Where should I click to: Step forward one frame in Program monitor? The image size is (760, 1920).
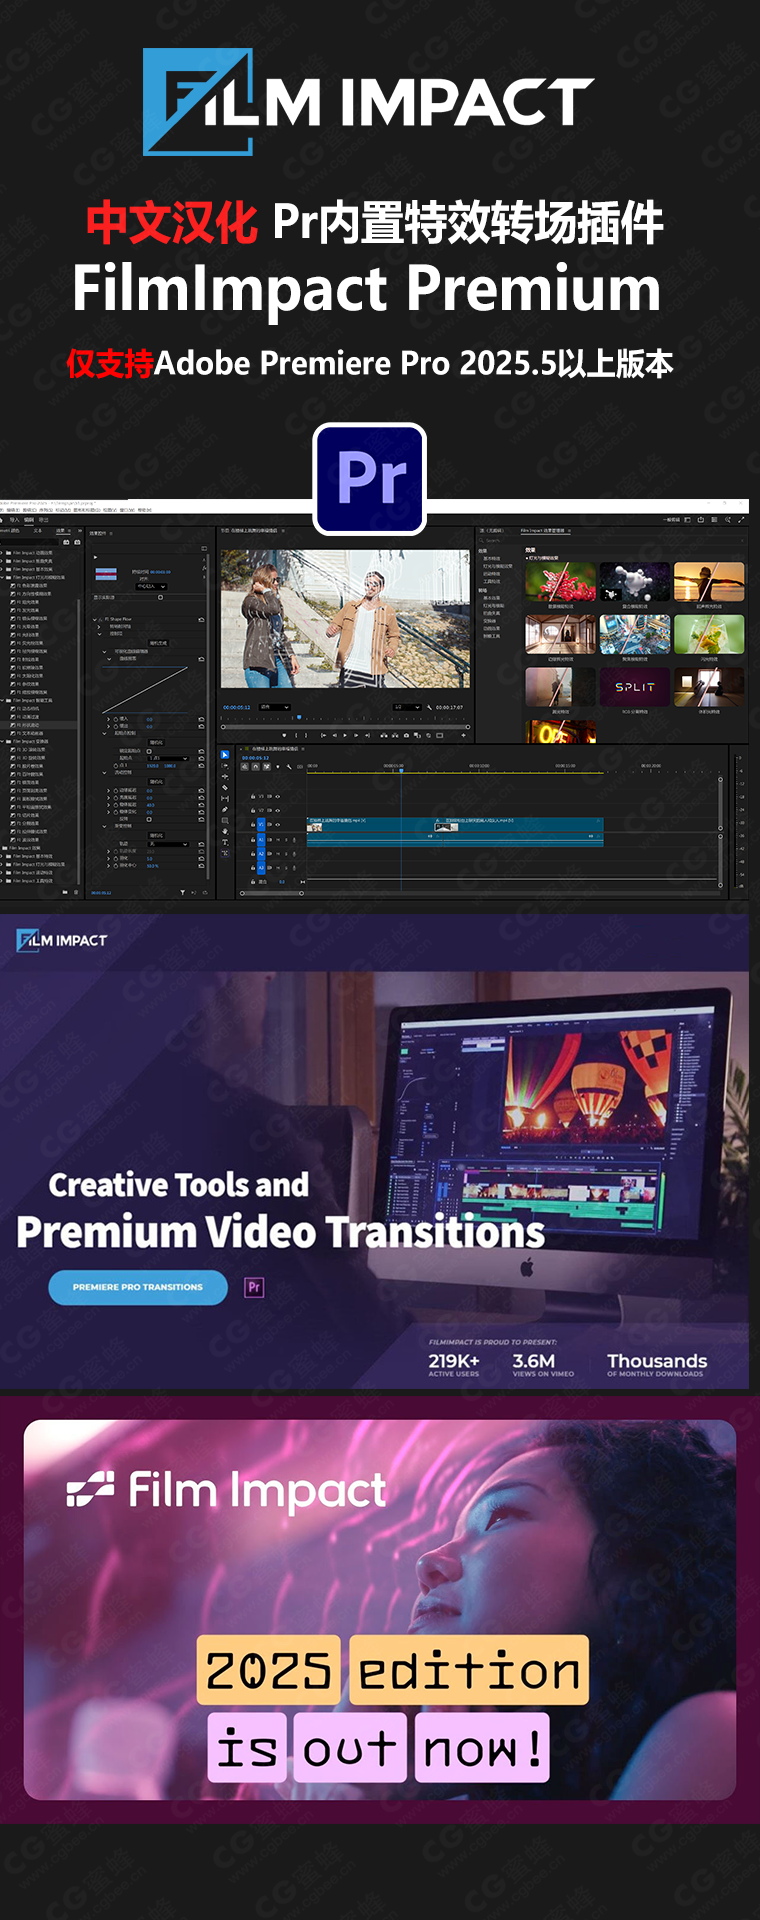click(356, 735)
